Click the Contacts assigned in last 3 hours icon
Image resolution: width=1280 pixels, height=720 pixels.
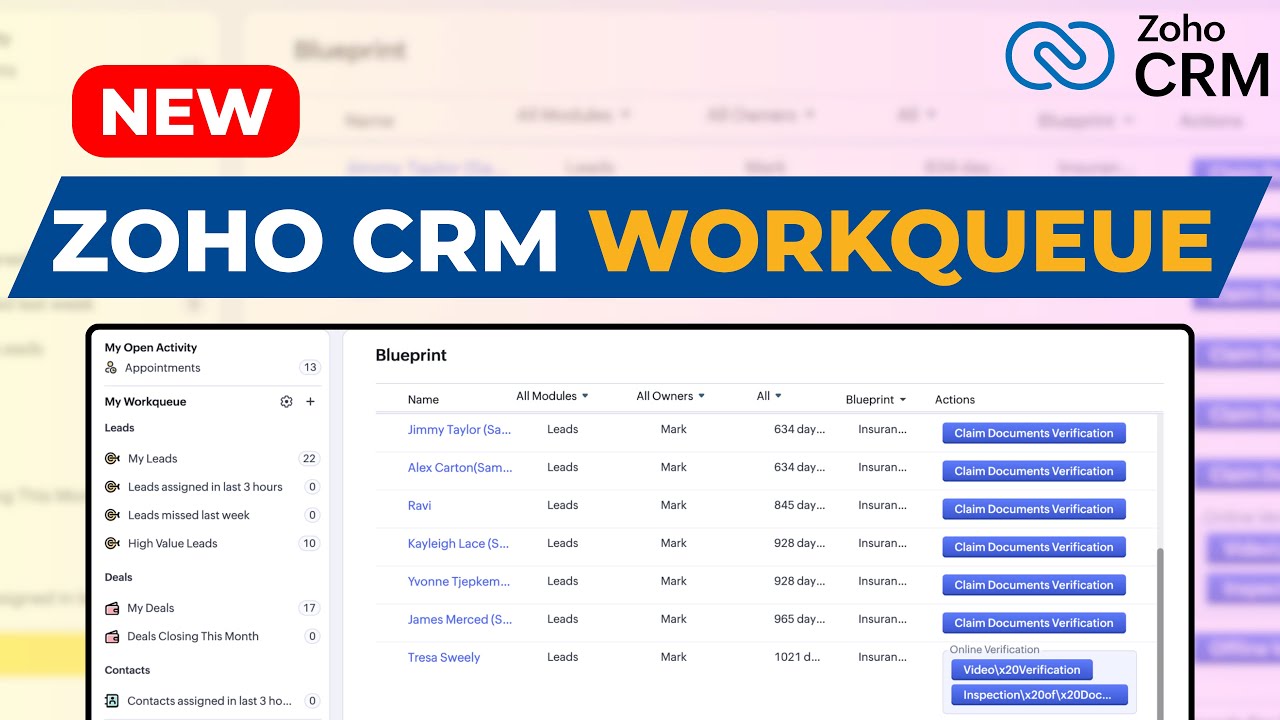pos(112,701)
